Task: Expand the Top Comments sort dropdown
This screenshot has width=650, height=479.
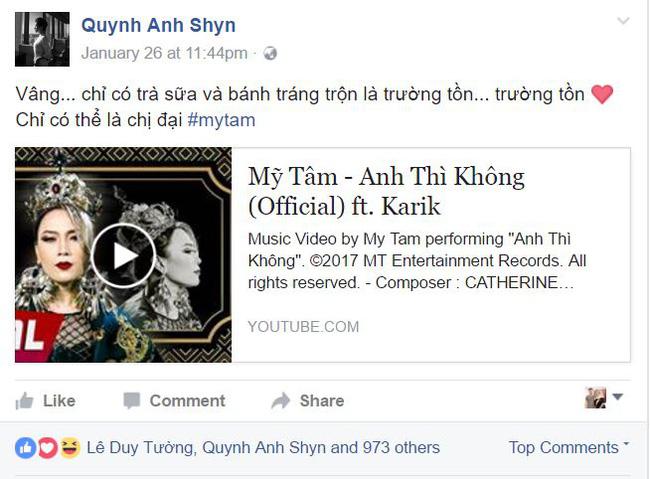Action: [x=569, y=447]
